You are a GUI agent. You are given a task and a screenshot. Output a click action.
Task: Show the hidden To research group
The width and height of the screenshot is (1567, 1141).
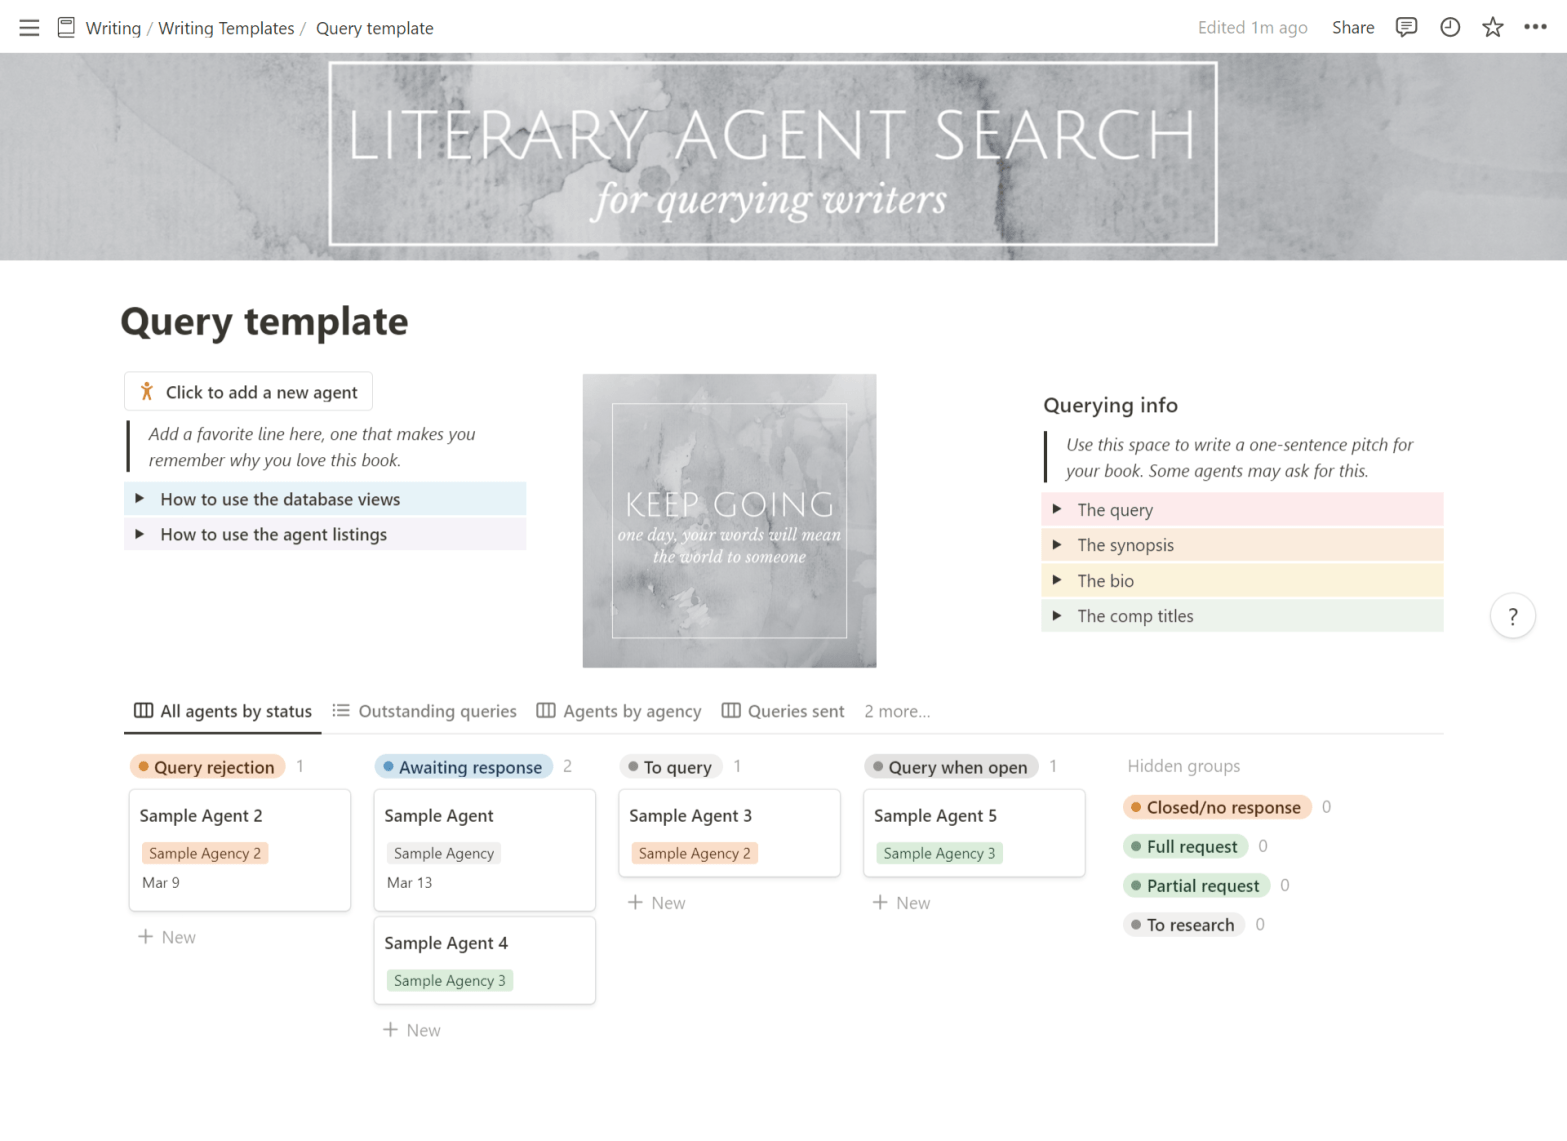click(x=1183, y=924)
